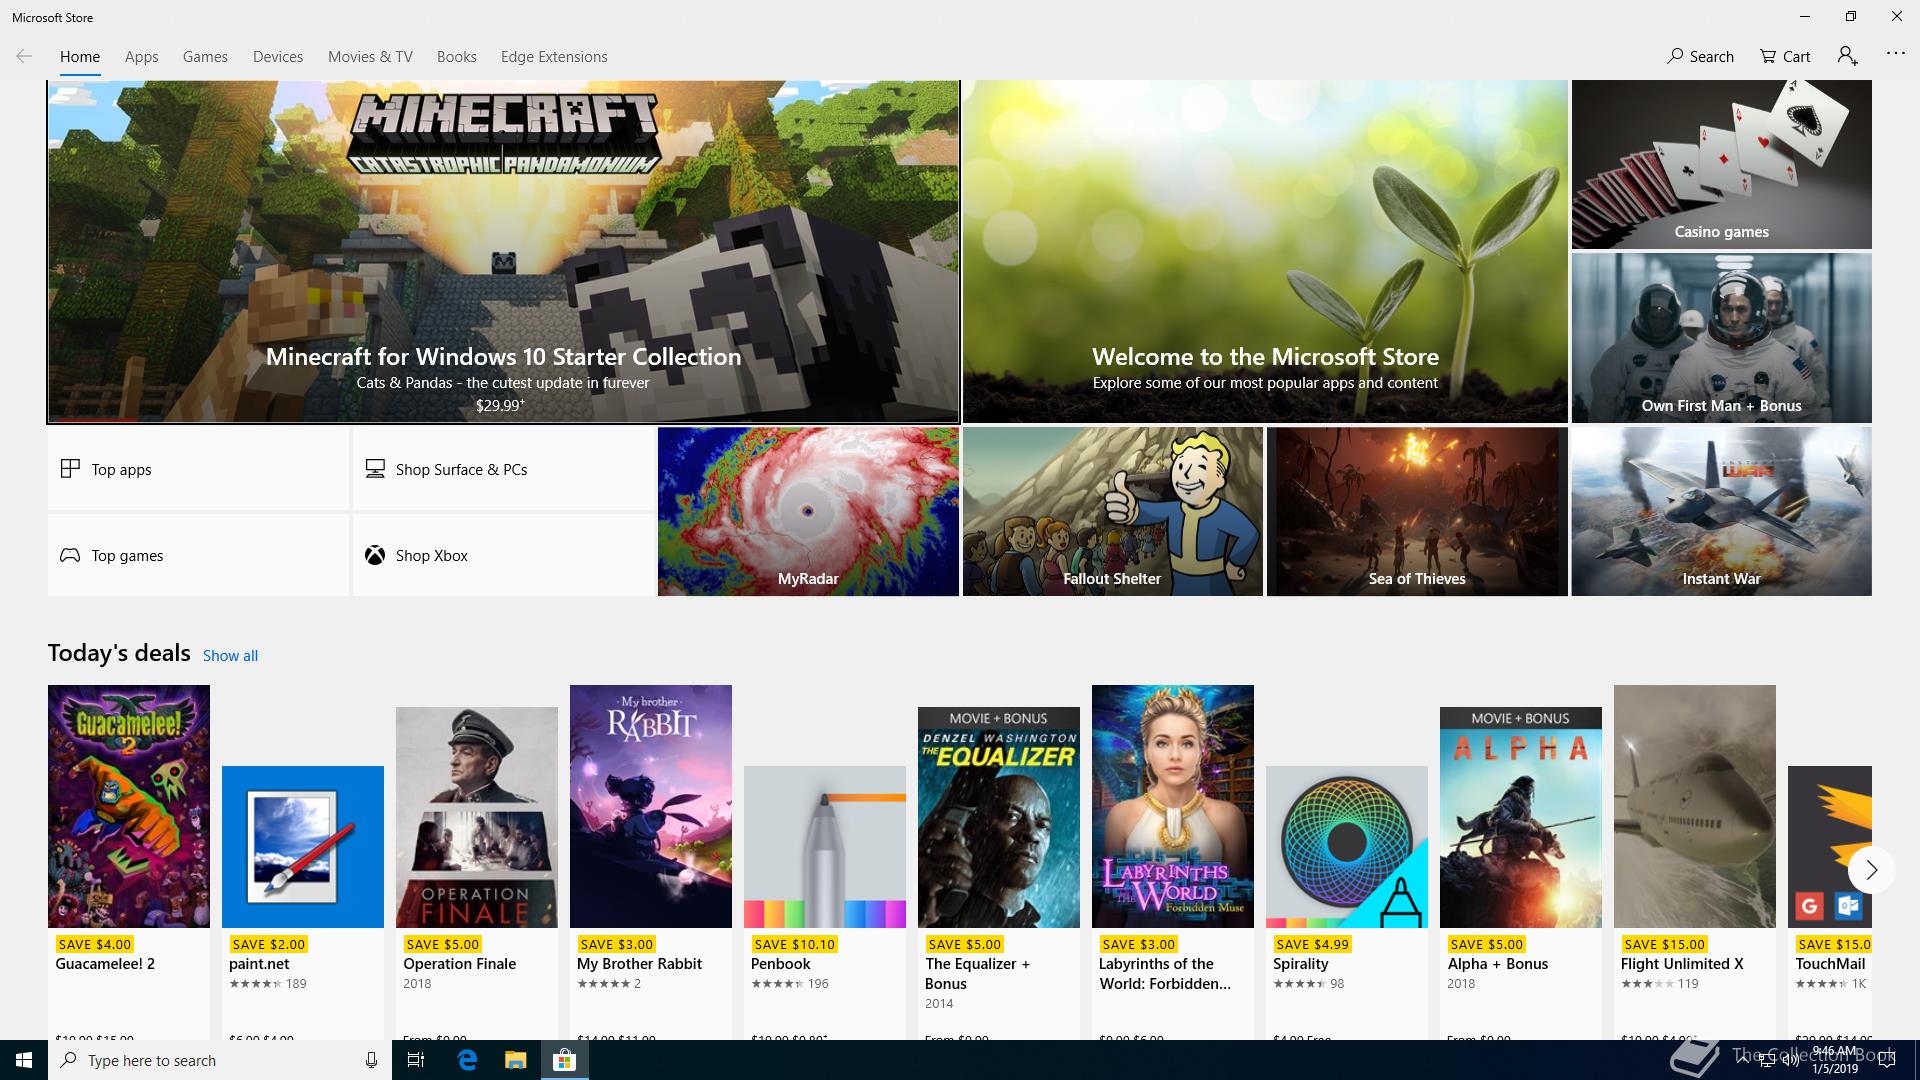Screen dimensions: 1920x1080
Task: Click the Microsoft Store taskbar icon
Action: 564,1060
